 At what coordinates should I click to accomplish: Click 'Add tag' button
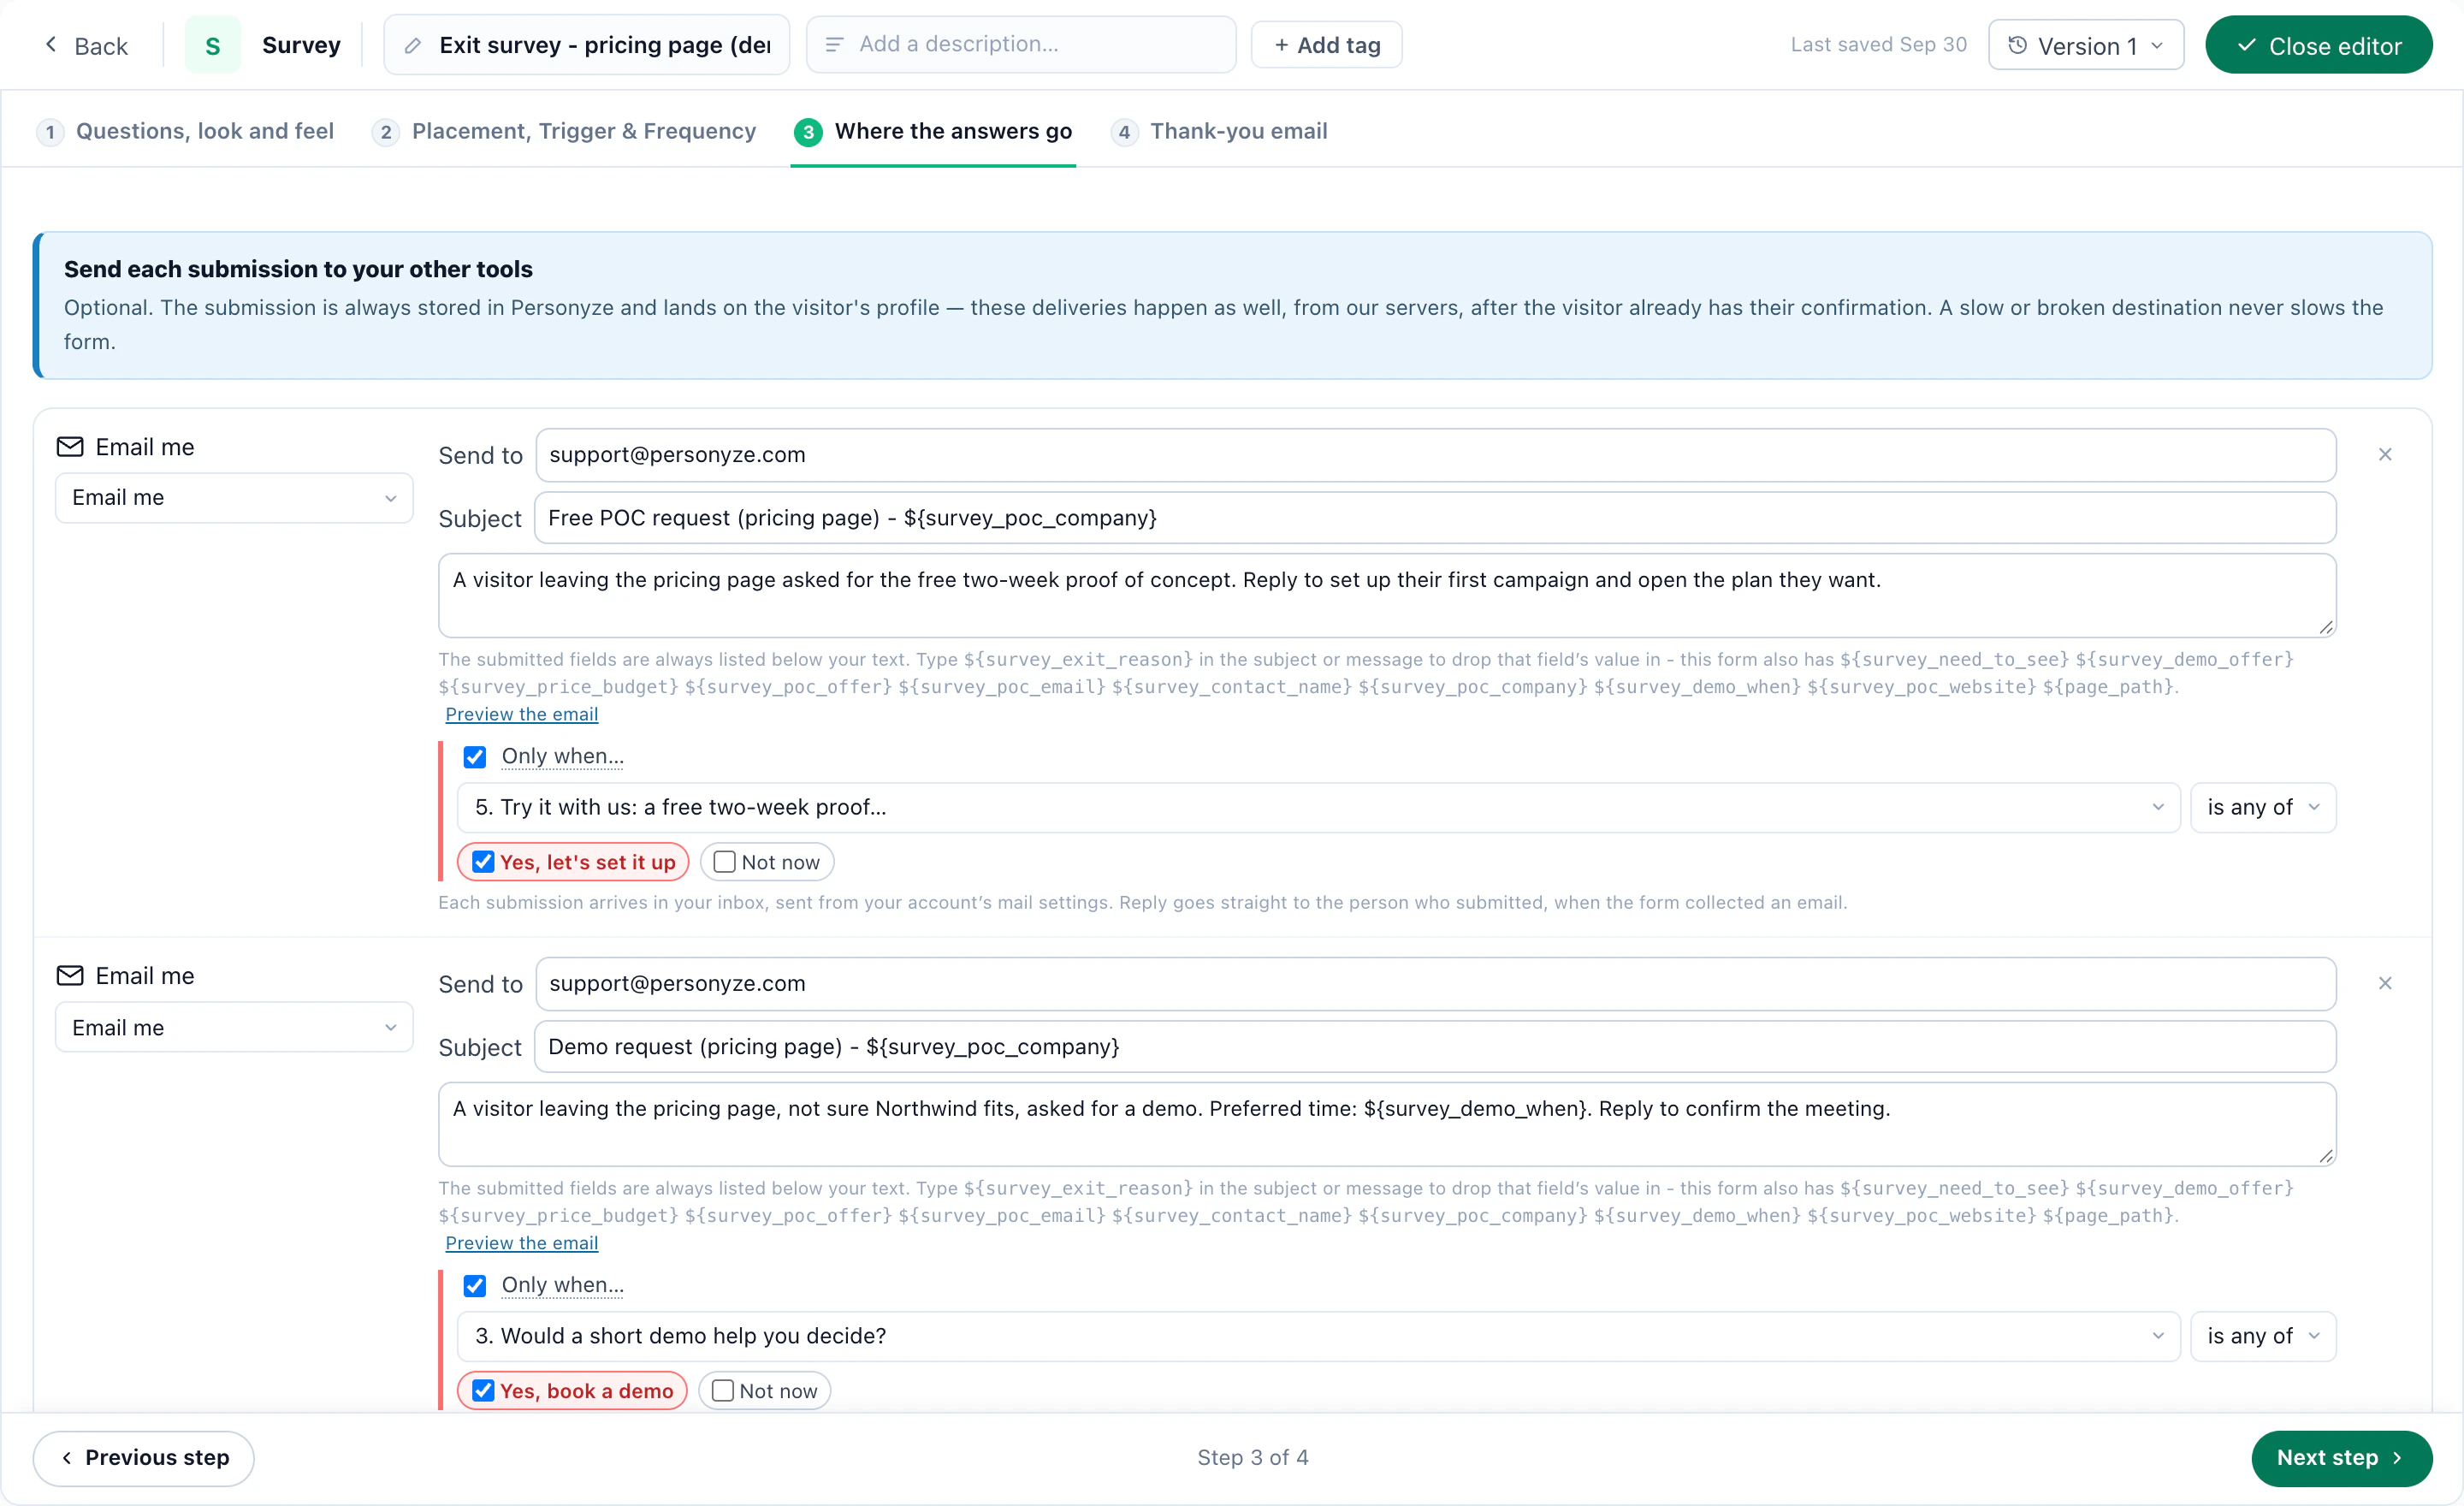(x=1327, y=45)
